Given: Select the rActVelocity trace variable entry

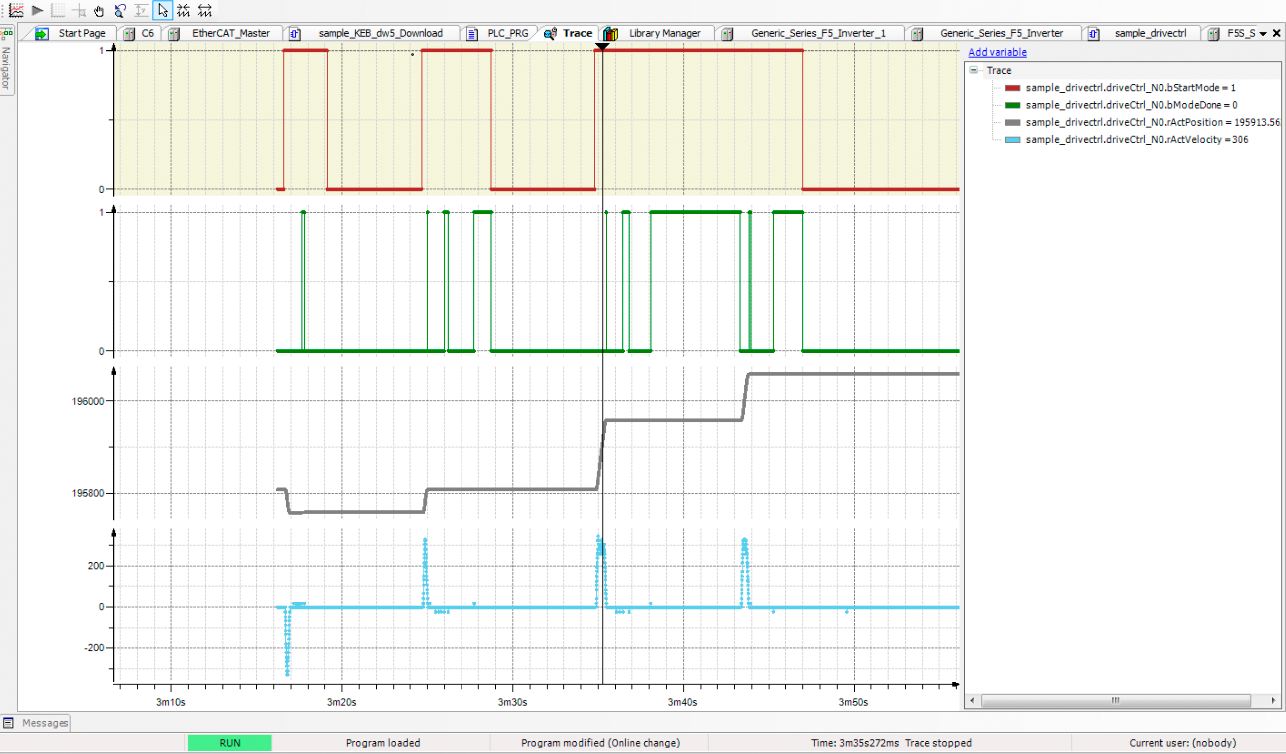Looking at the screenshot, I should point(1137,139).
